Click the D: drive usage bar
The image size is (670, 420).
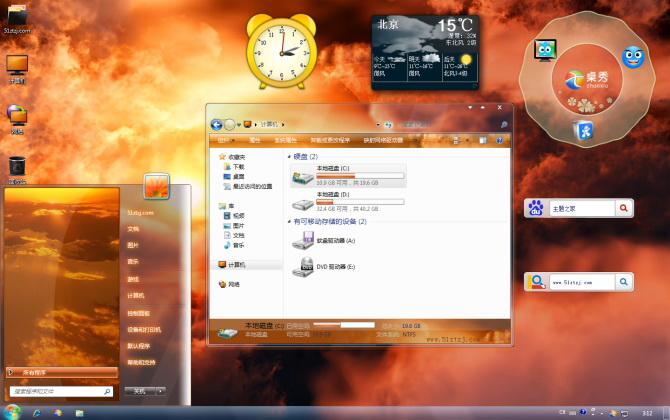[x=360, y=202]
